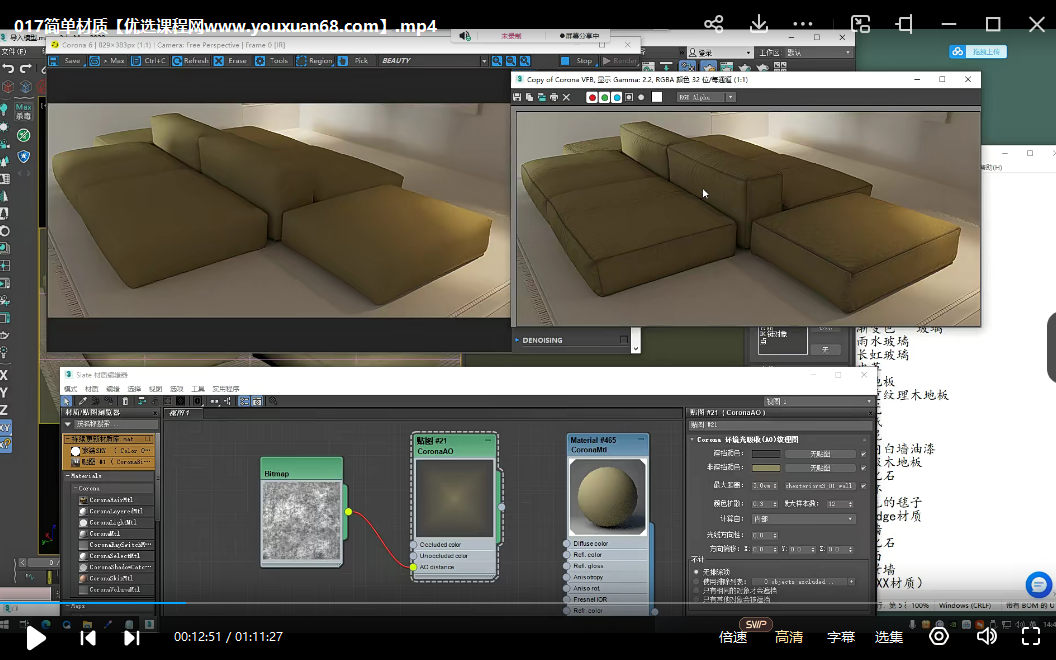Viewport: 1056px width, 660px height.
Task: Toggle fullscreen in the video player
Action: pyautogui.click(x=1031, y=636)
